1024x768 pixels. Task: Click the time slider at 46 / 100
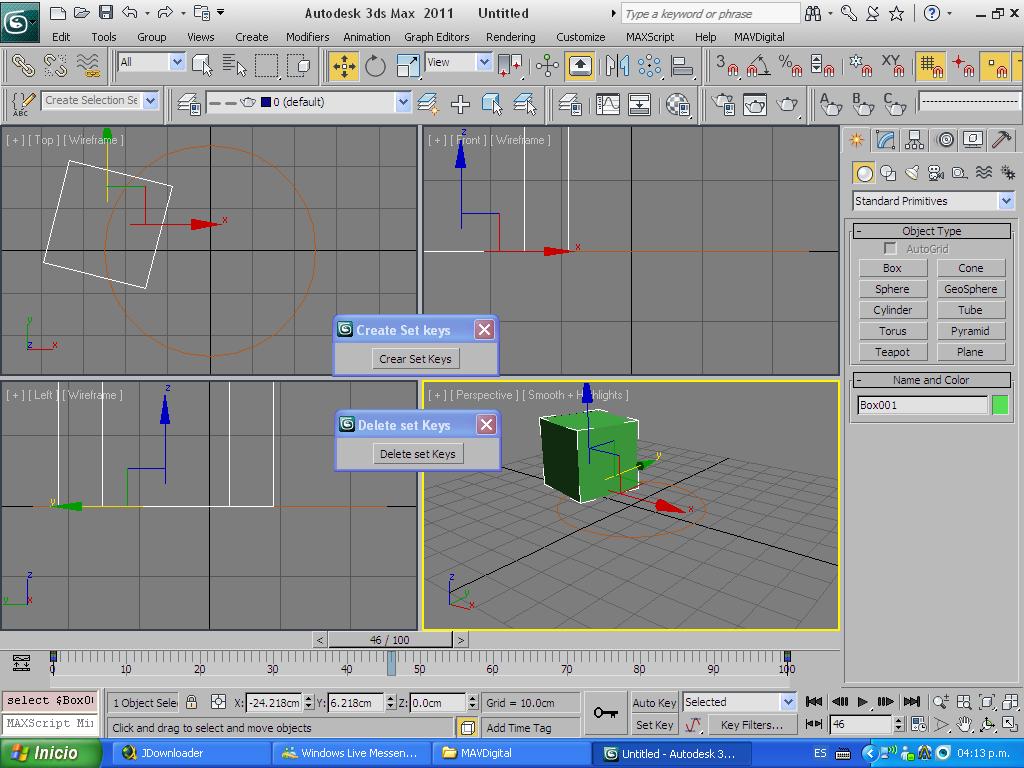click(390, 640)
